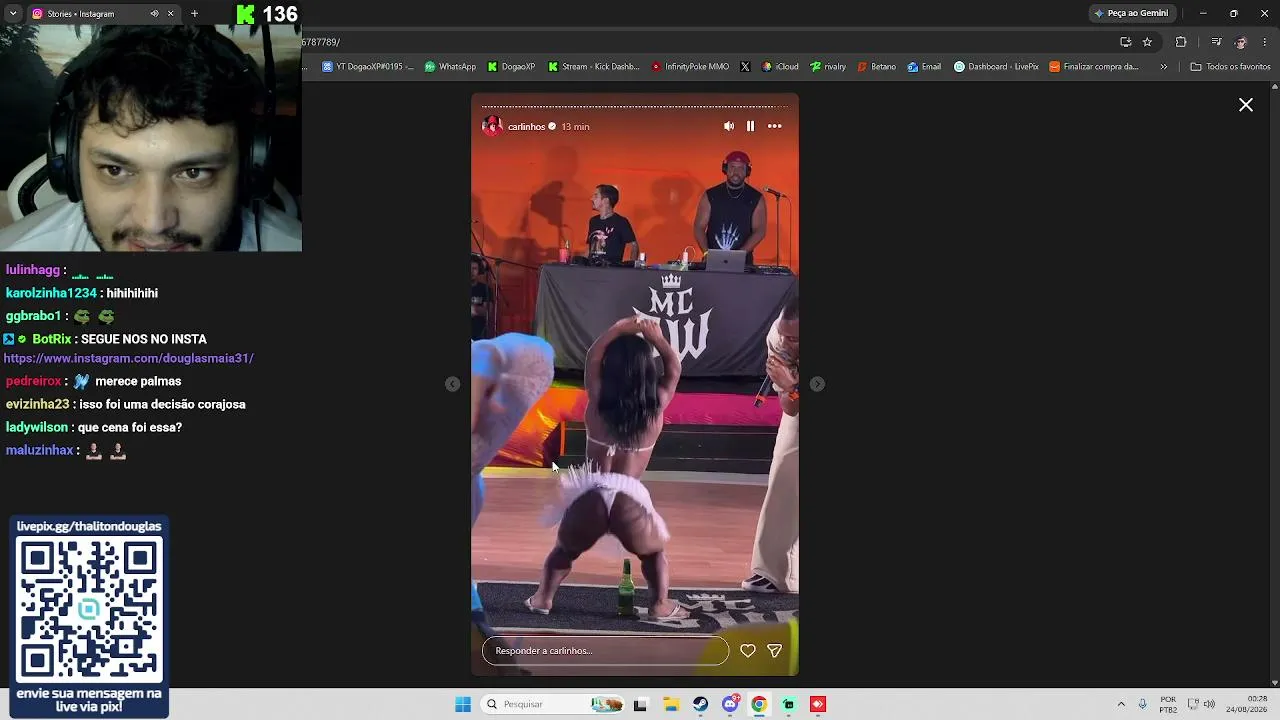
Task: Open the carlinhos profile picture
Action: click(x=492, y=126)
